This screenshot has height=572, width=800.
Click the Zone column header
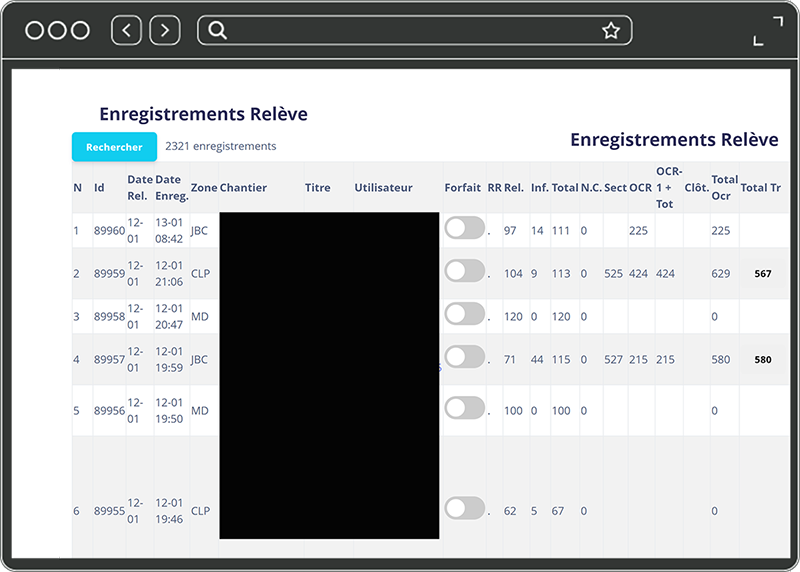tap(204, 188)
